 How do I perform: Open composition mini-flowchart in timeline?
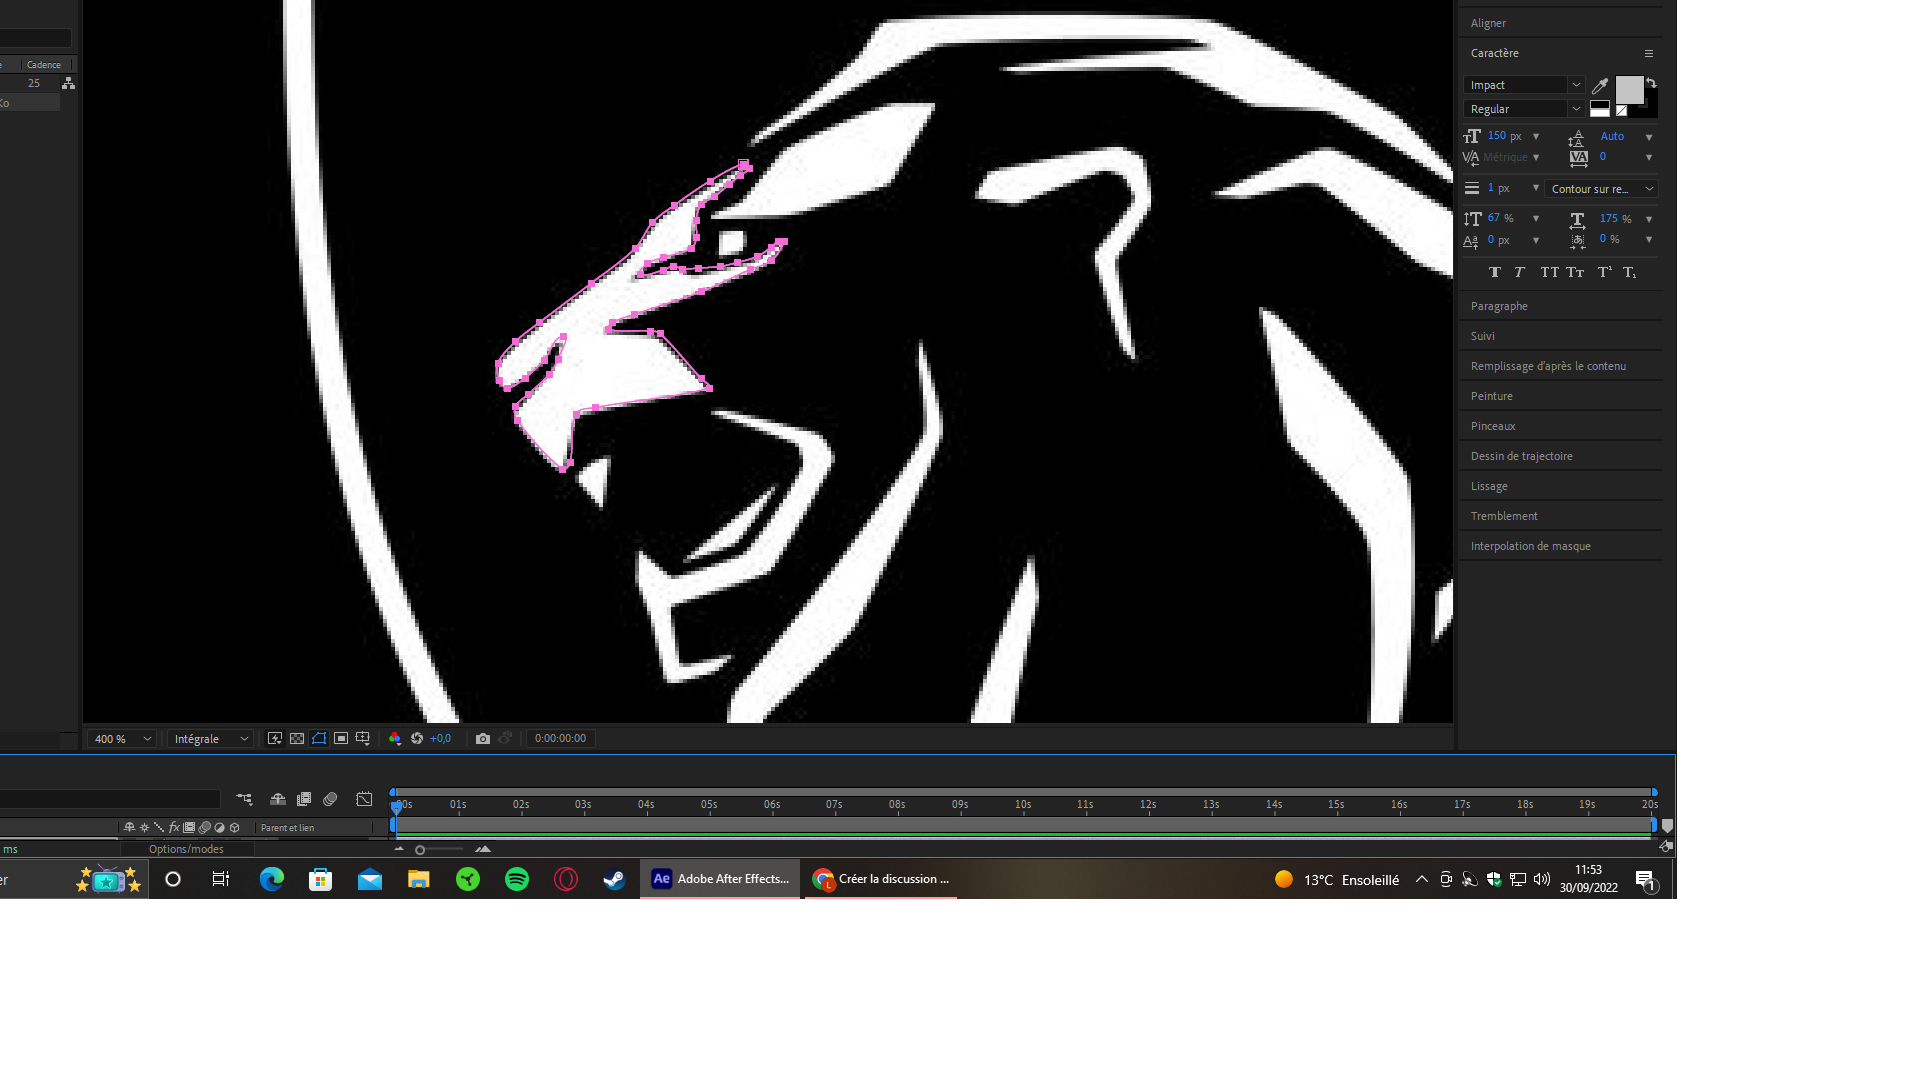coord(244,799)
